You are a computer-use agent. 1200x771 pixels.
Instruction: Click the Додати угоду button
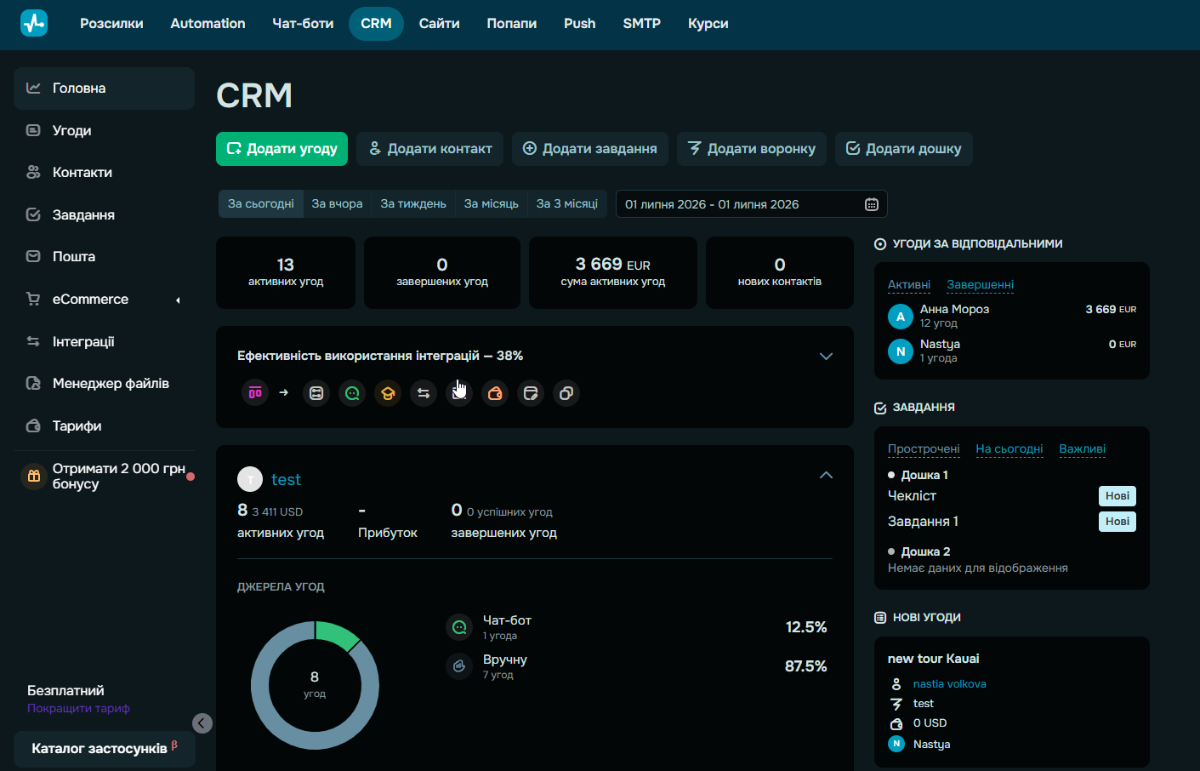point(282,149)
